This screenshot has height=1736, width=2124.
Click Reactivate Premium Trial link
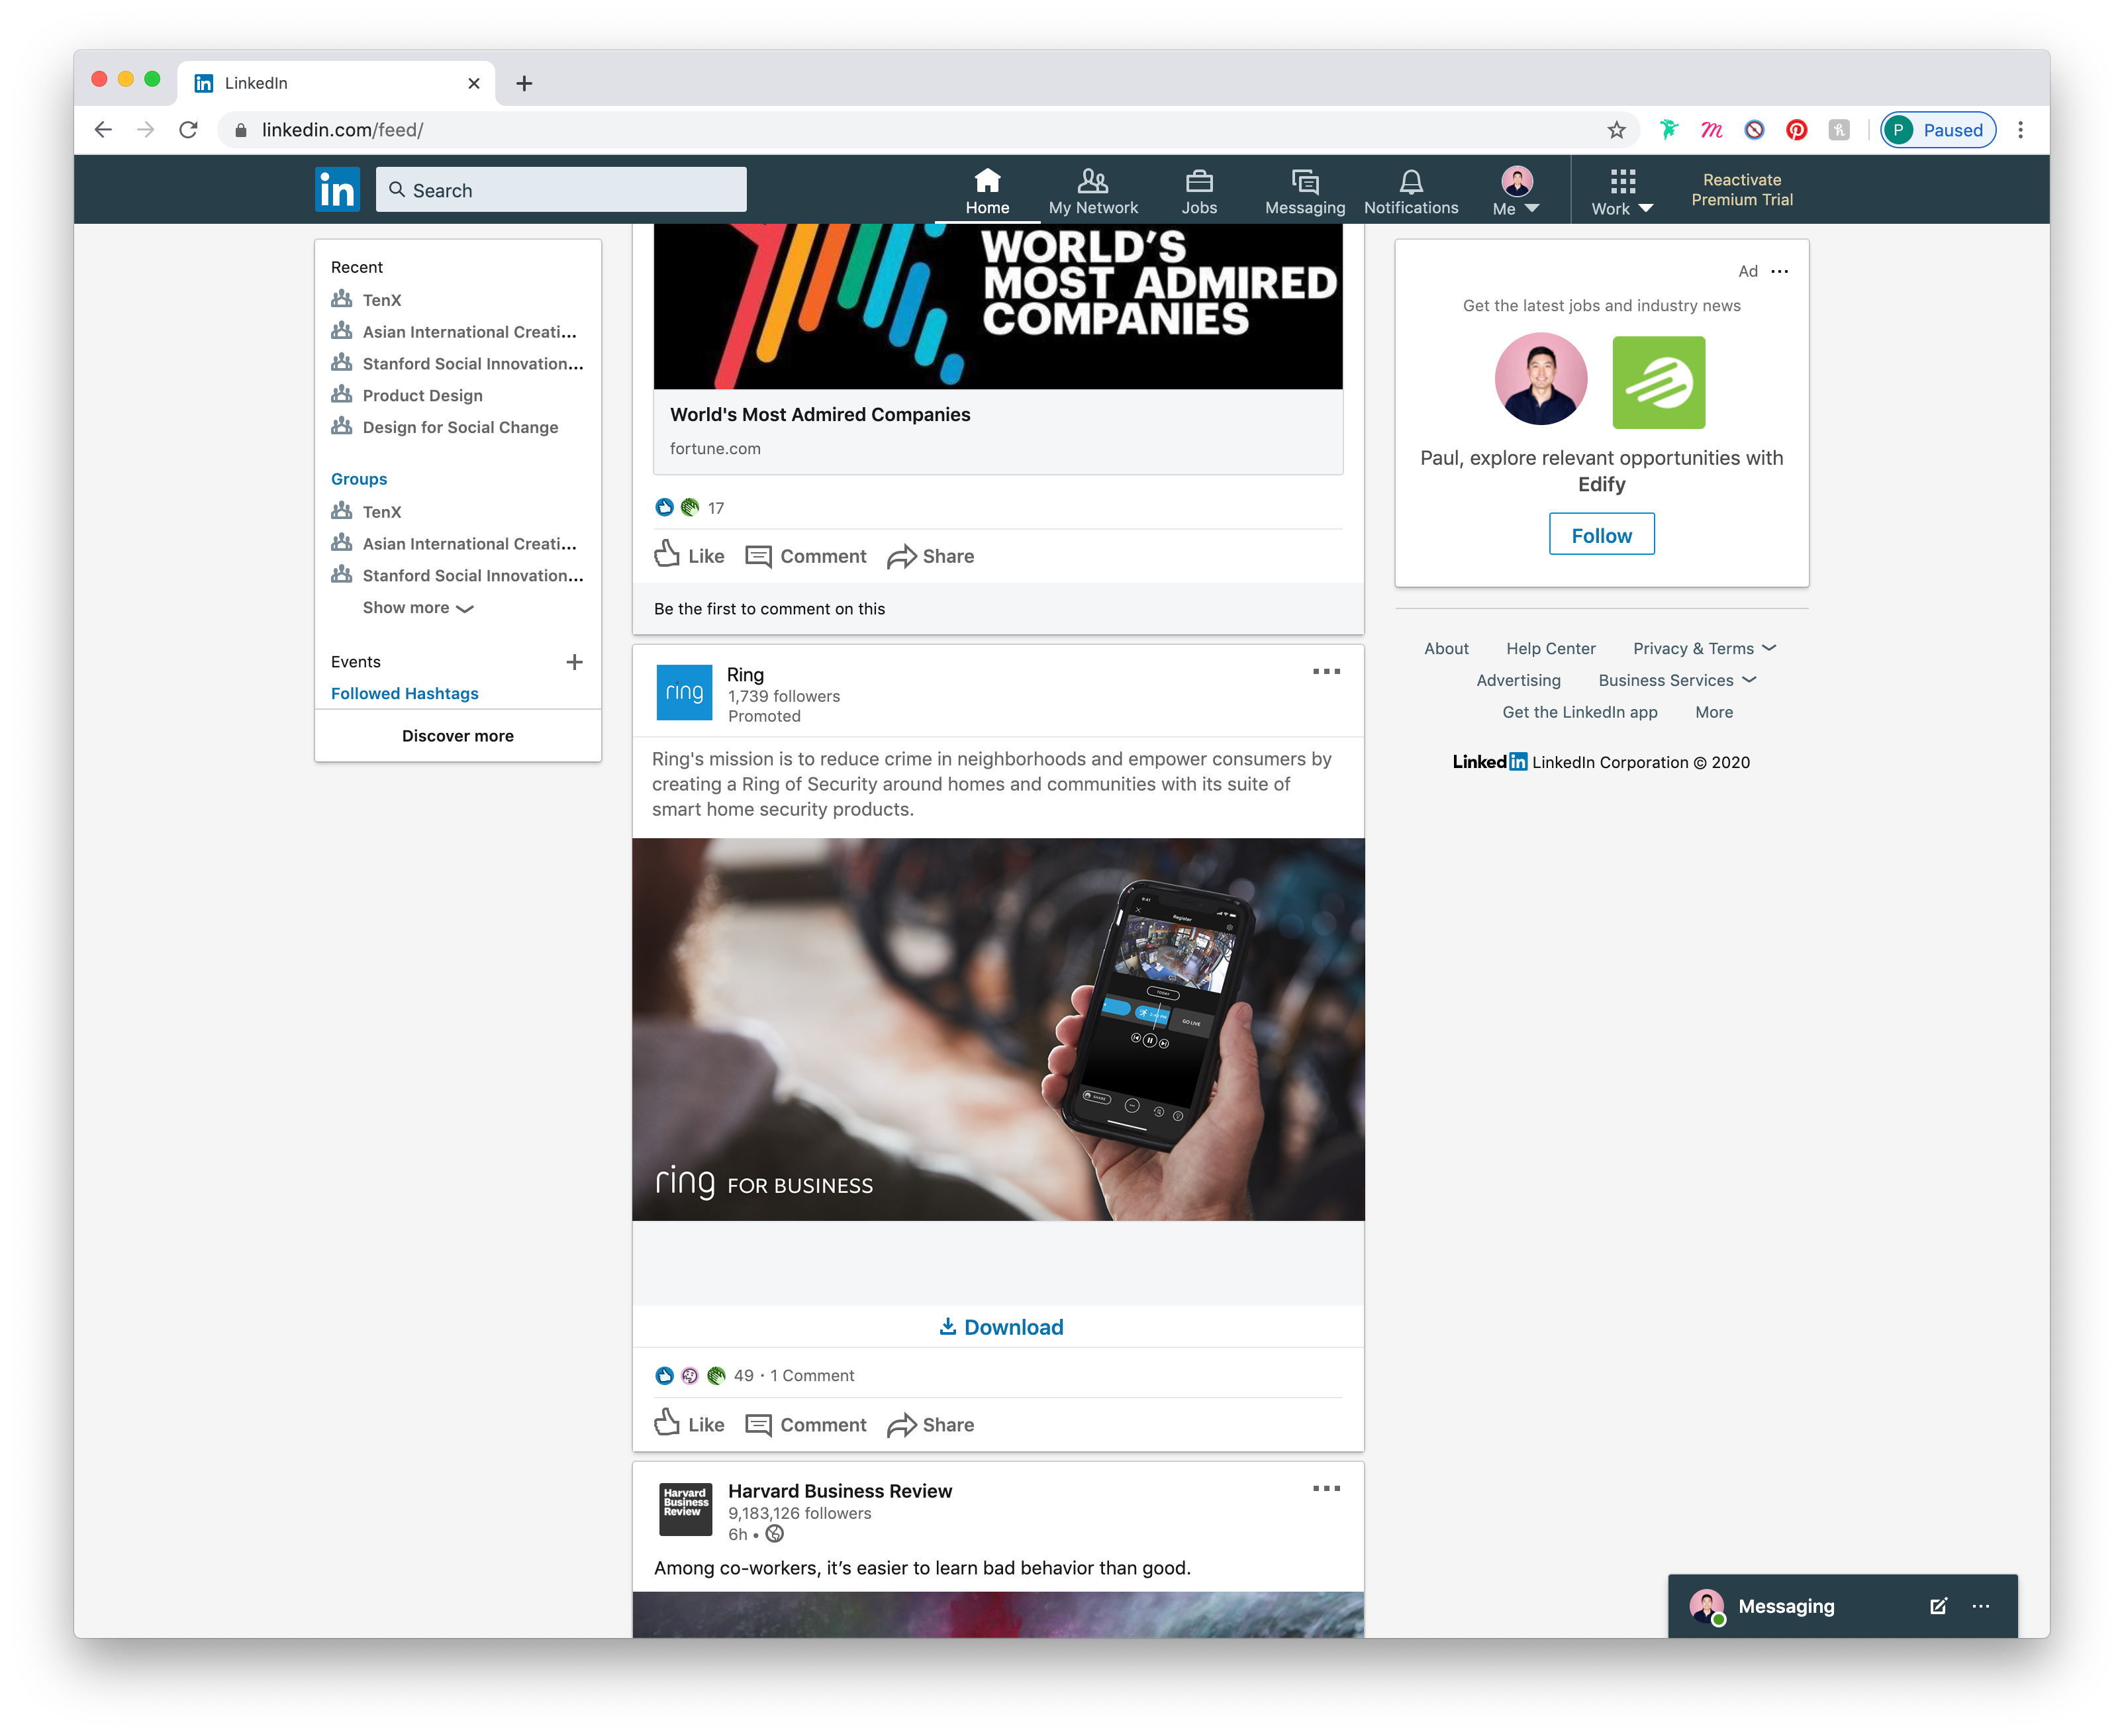click(x=1742, y=190)
